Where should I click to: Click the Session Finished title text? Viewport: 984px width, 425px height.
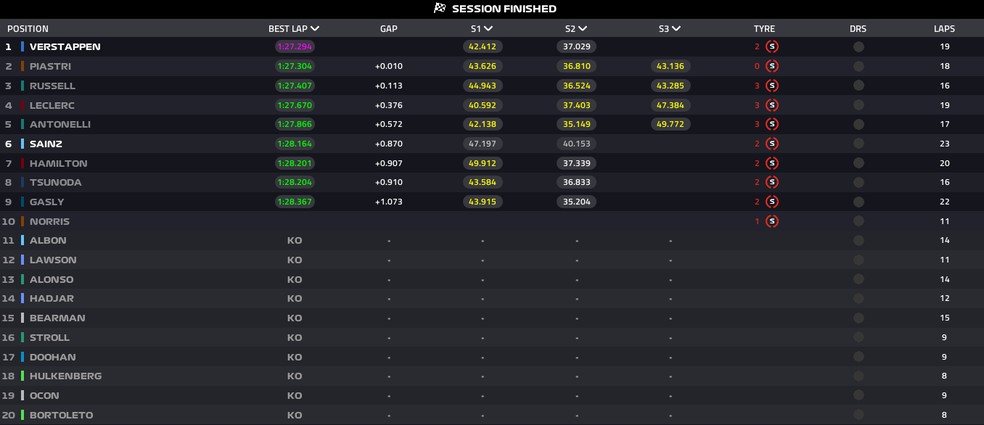504,9
